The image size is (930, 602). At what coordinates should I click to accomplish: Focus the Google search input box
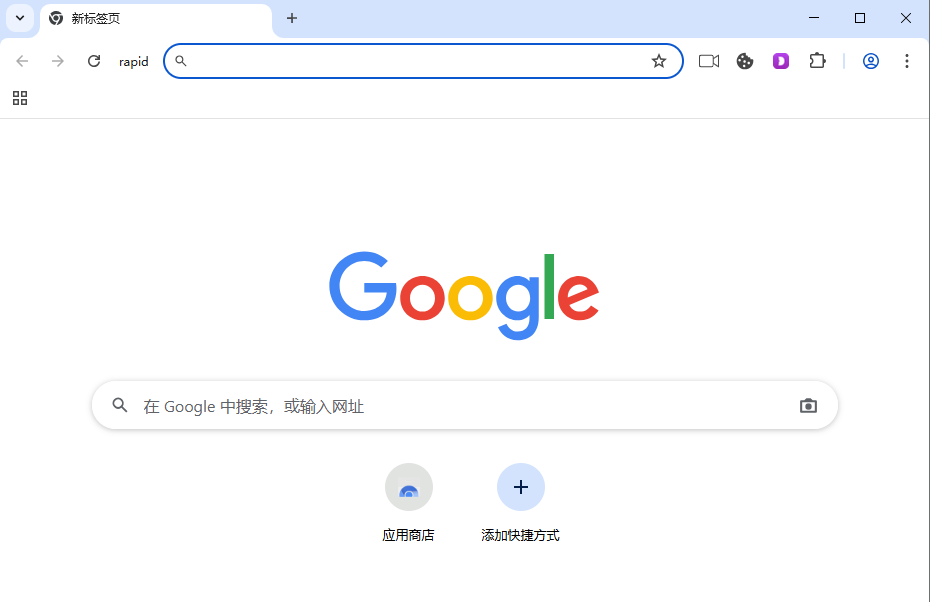click(465, 406)
